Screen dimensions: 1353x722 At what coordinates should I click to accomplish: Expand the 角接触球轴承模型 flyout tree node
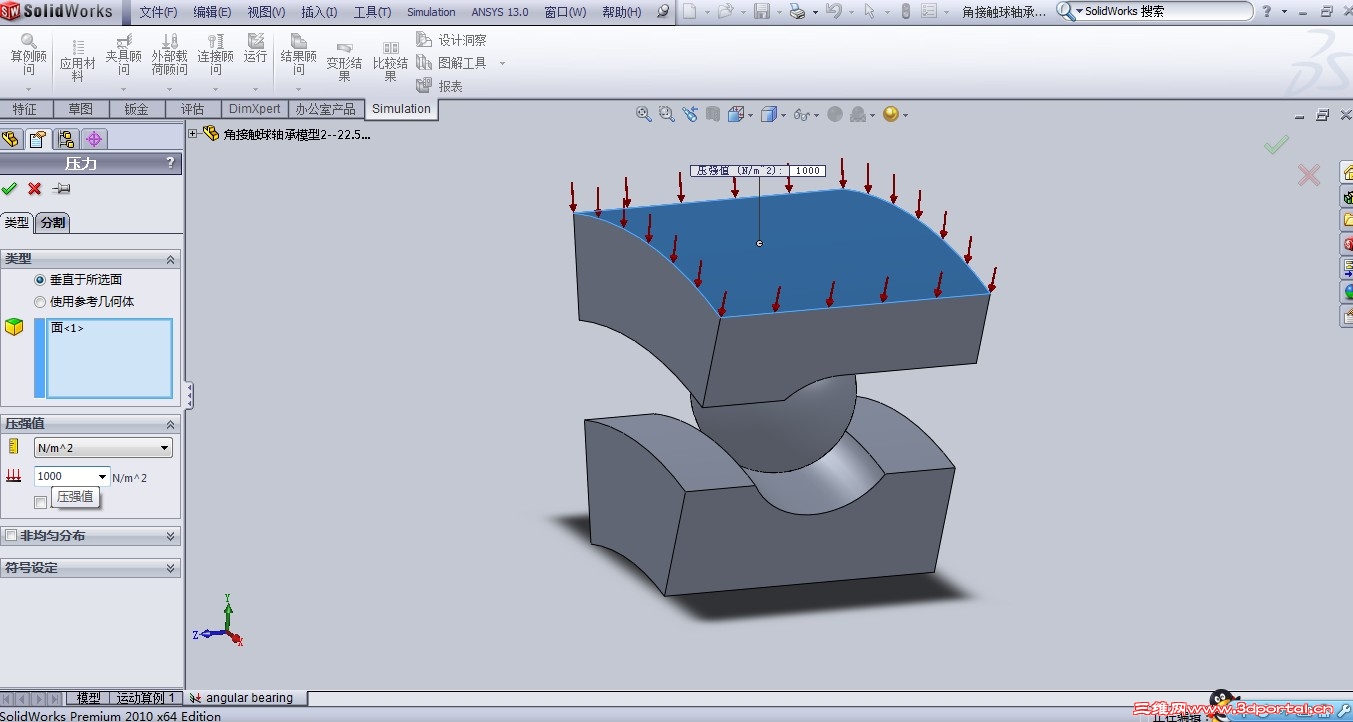[x=193, y=133]
